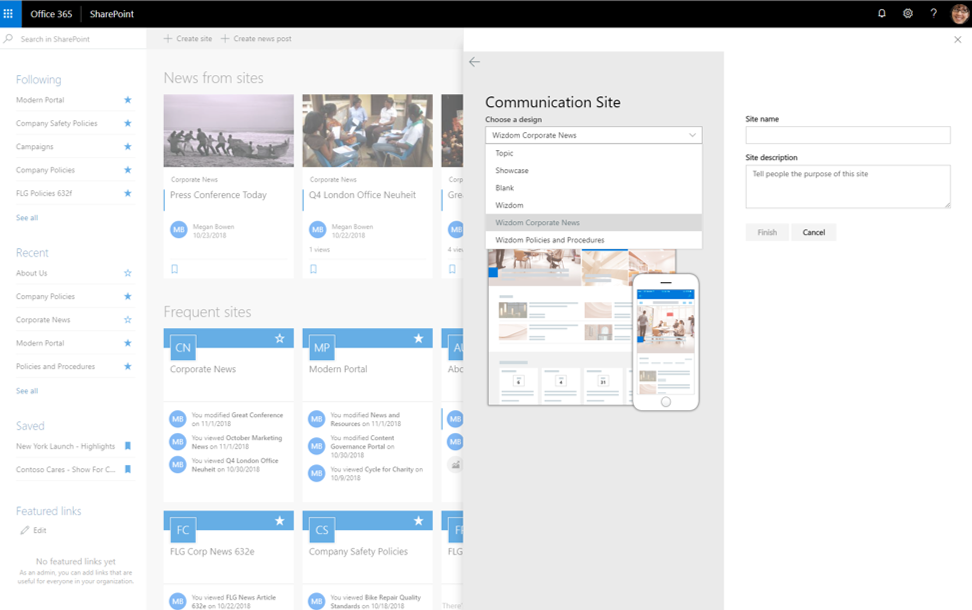
Task: Unsave Contoso Cares bookmark
Action: (128, 469)
